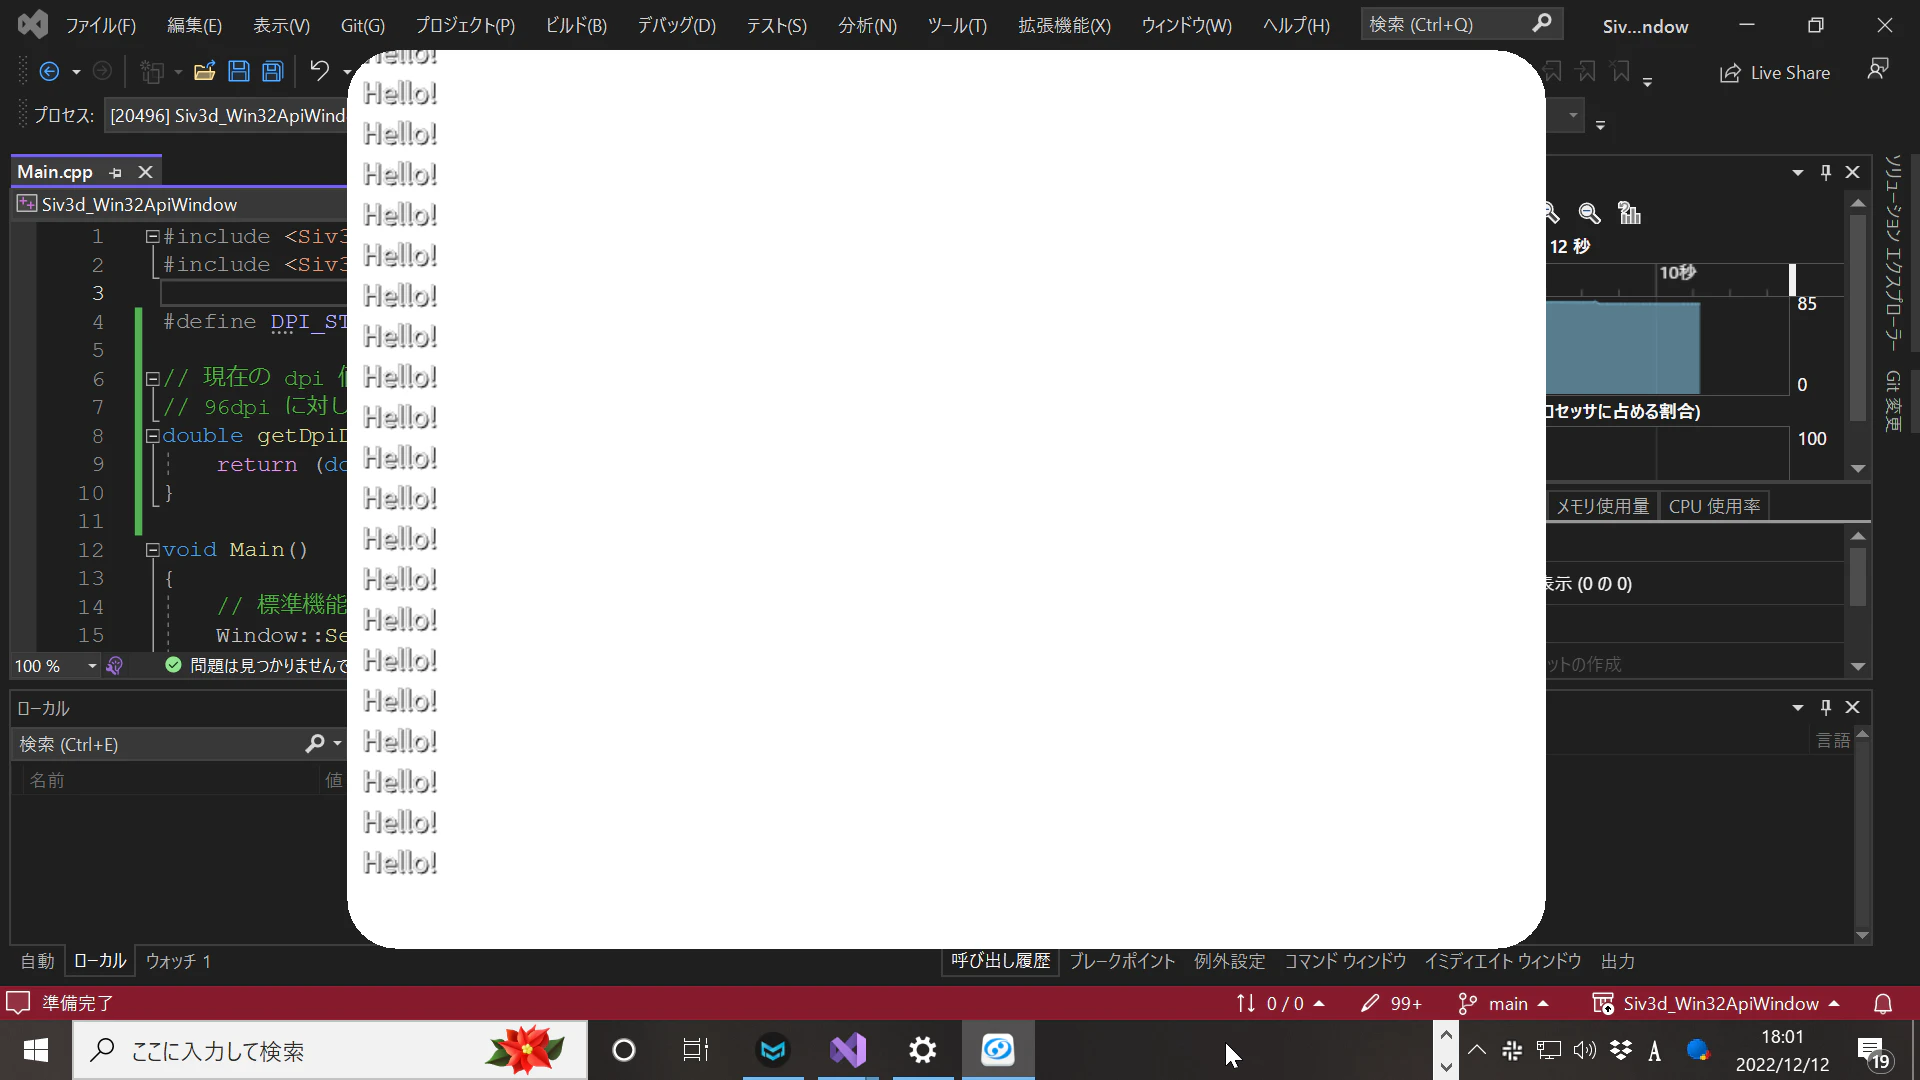Switch to ブレークポイント tab

point(1122,961)
